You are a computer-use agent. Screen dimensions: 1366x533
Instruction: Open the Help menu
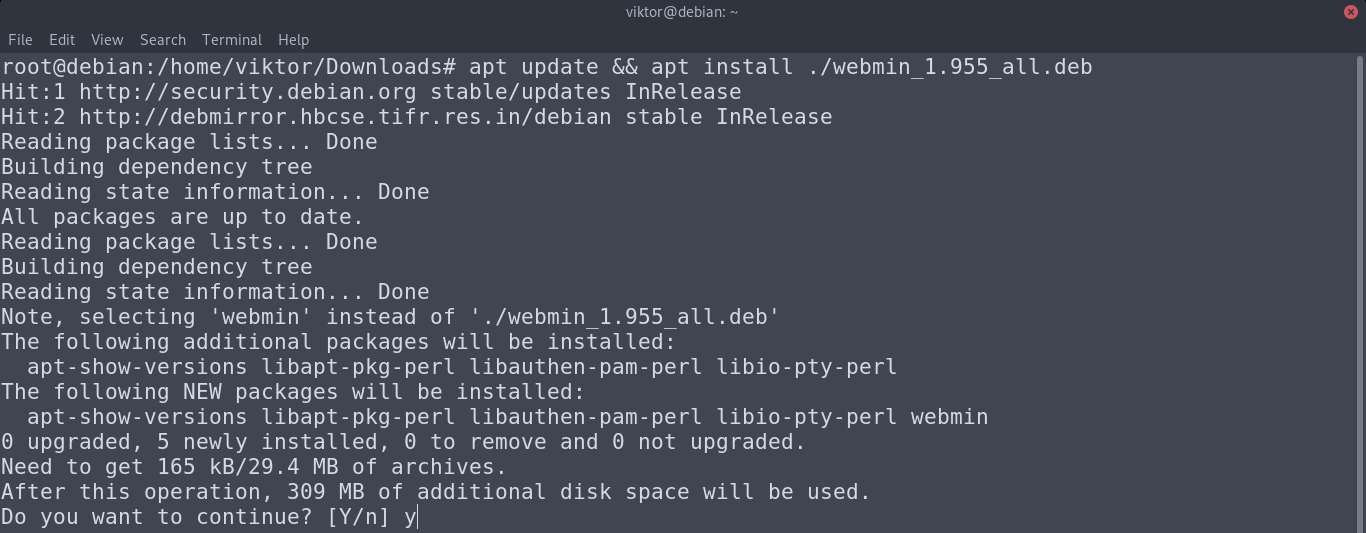tap(293, 40)
